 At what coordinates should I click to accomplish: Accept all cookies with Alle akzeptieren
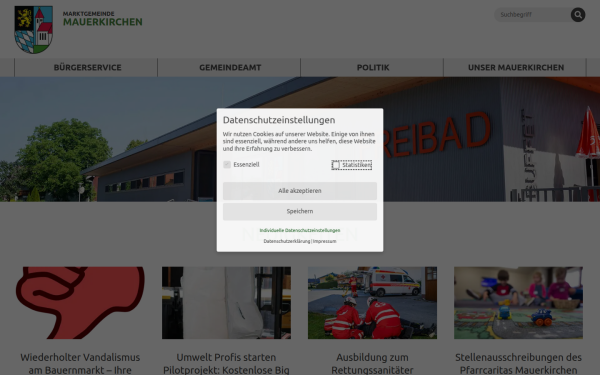(x=300, y=191)
